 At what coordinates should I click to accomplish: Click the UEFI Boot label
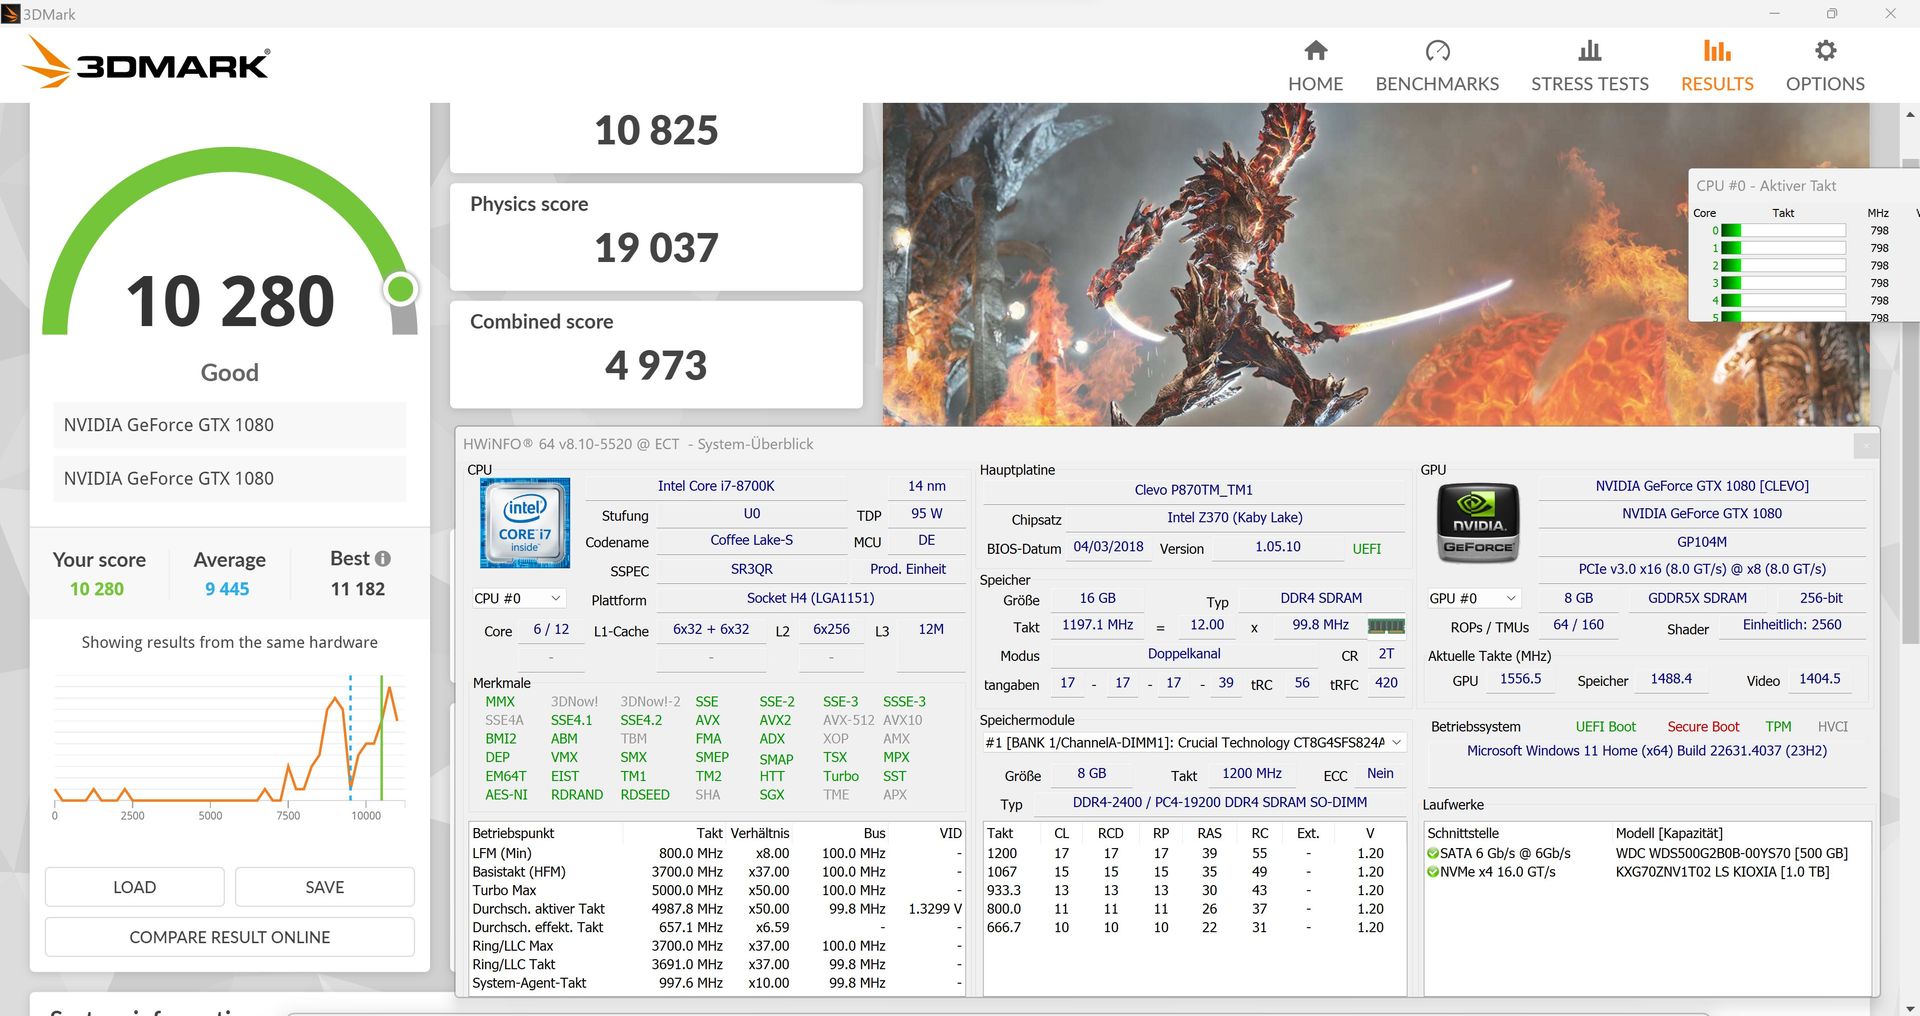[x=1606, y=727]
